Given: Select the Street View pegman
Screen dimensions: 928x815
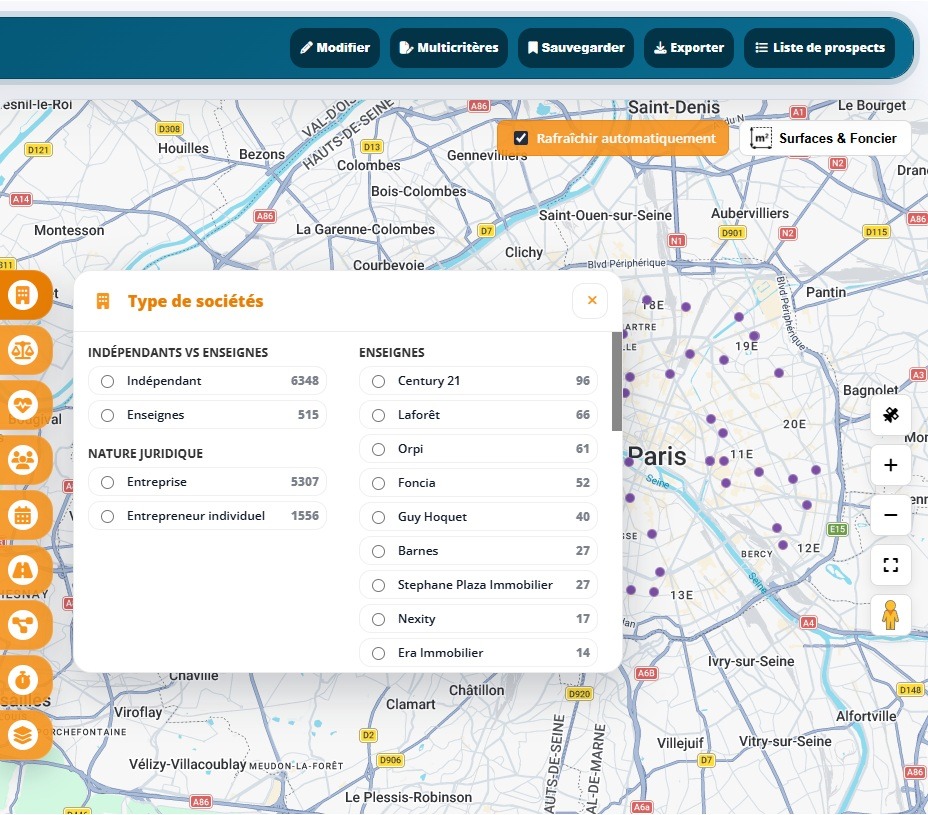Looking at the screenshot, I should [x=890, y=615].
